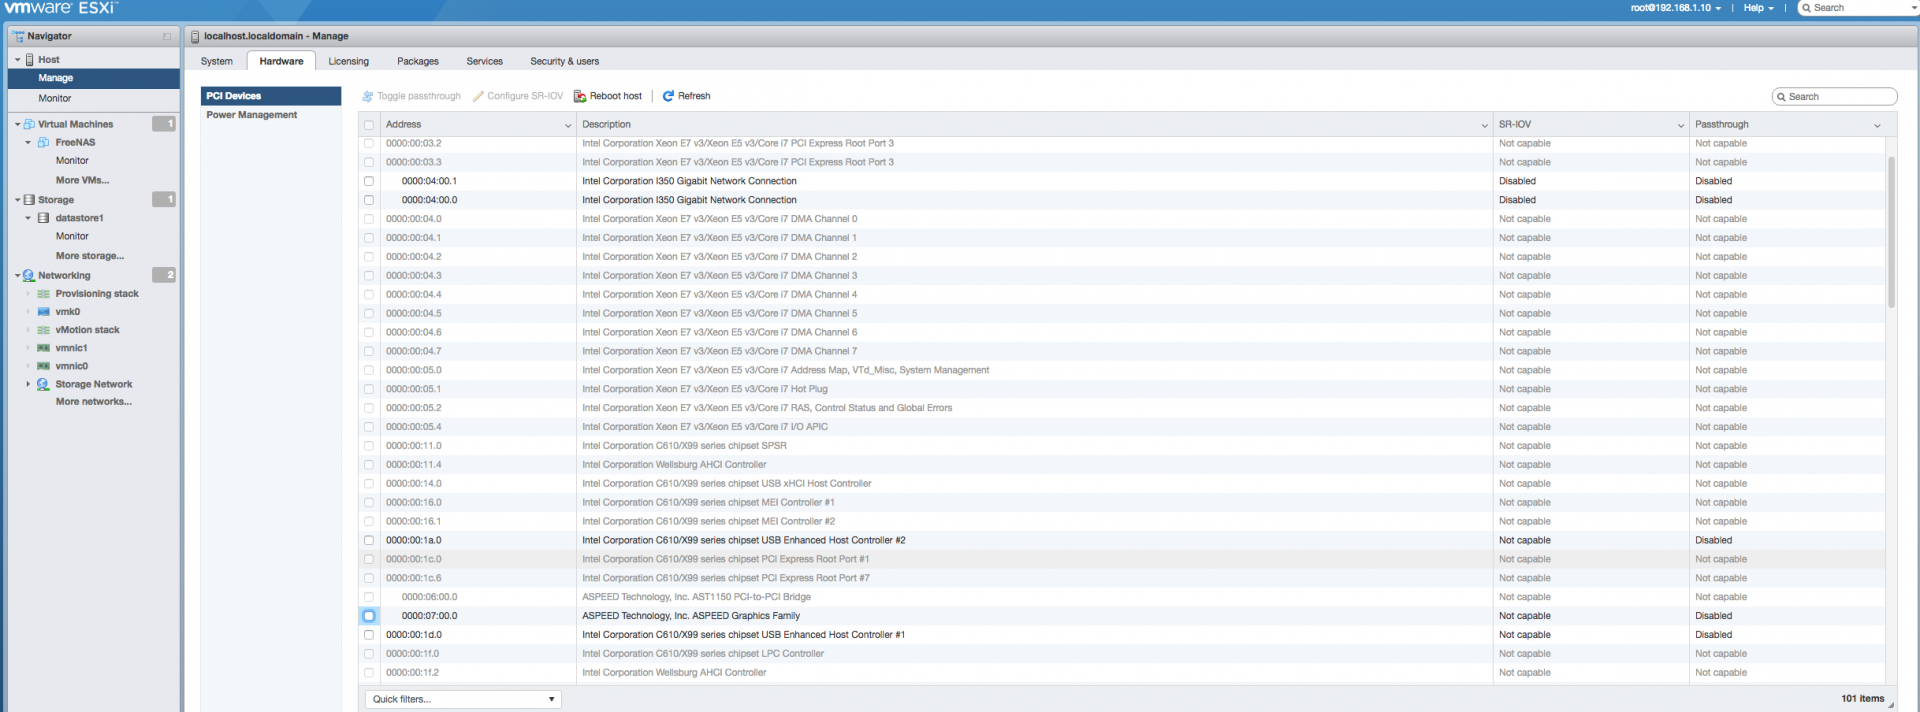The image size is (1920, 712).
Task: Click the vmnic0 NIC icon
Action: [43, 366]
